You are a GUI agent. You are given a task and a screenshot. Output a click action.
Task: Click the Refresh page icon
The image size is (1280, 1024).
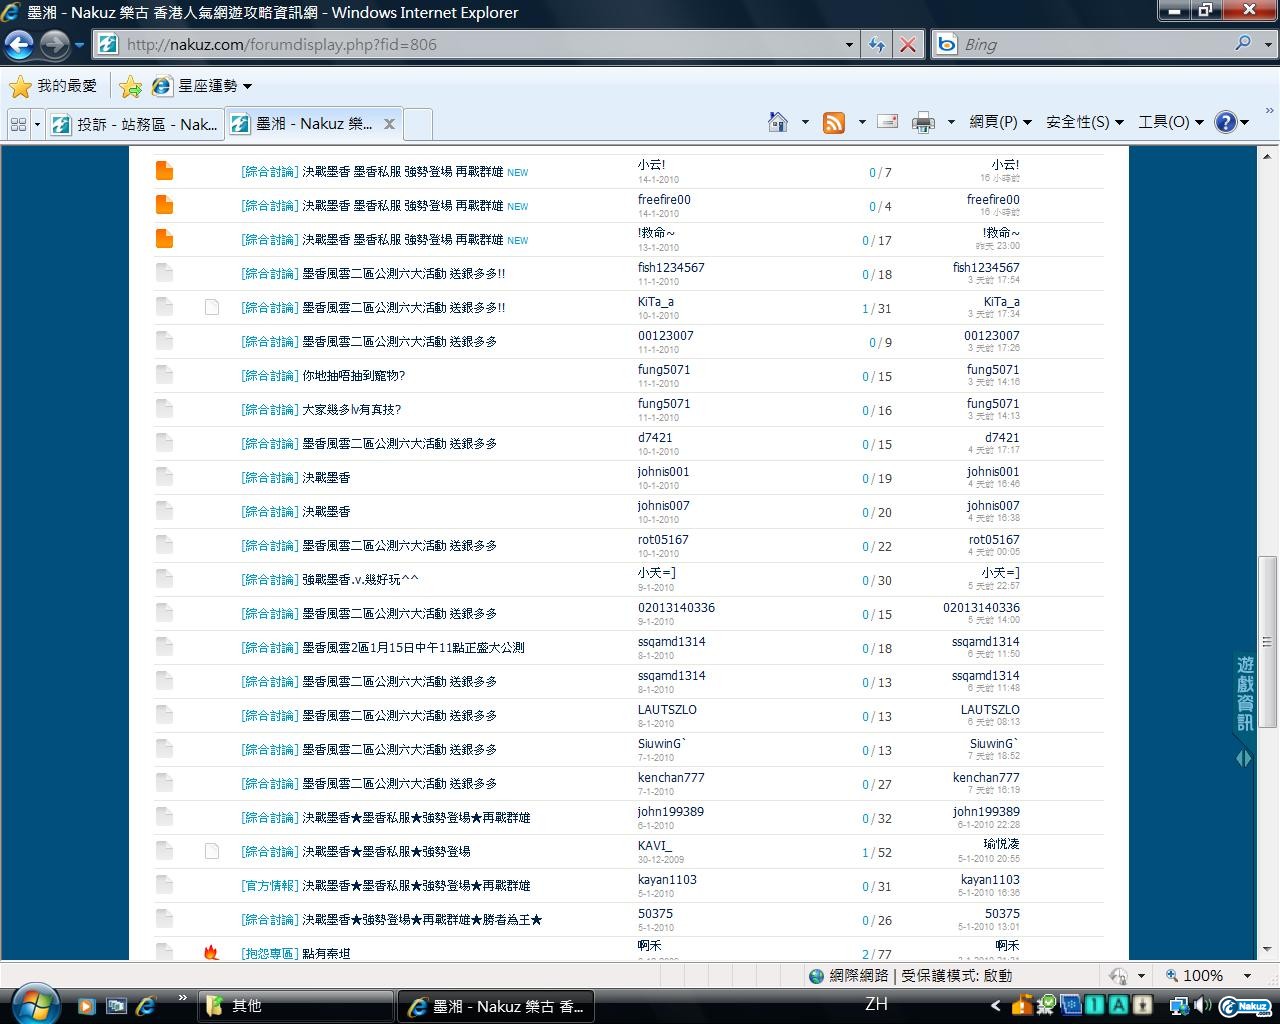click(x=877, y=44)
